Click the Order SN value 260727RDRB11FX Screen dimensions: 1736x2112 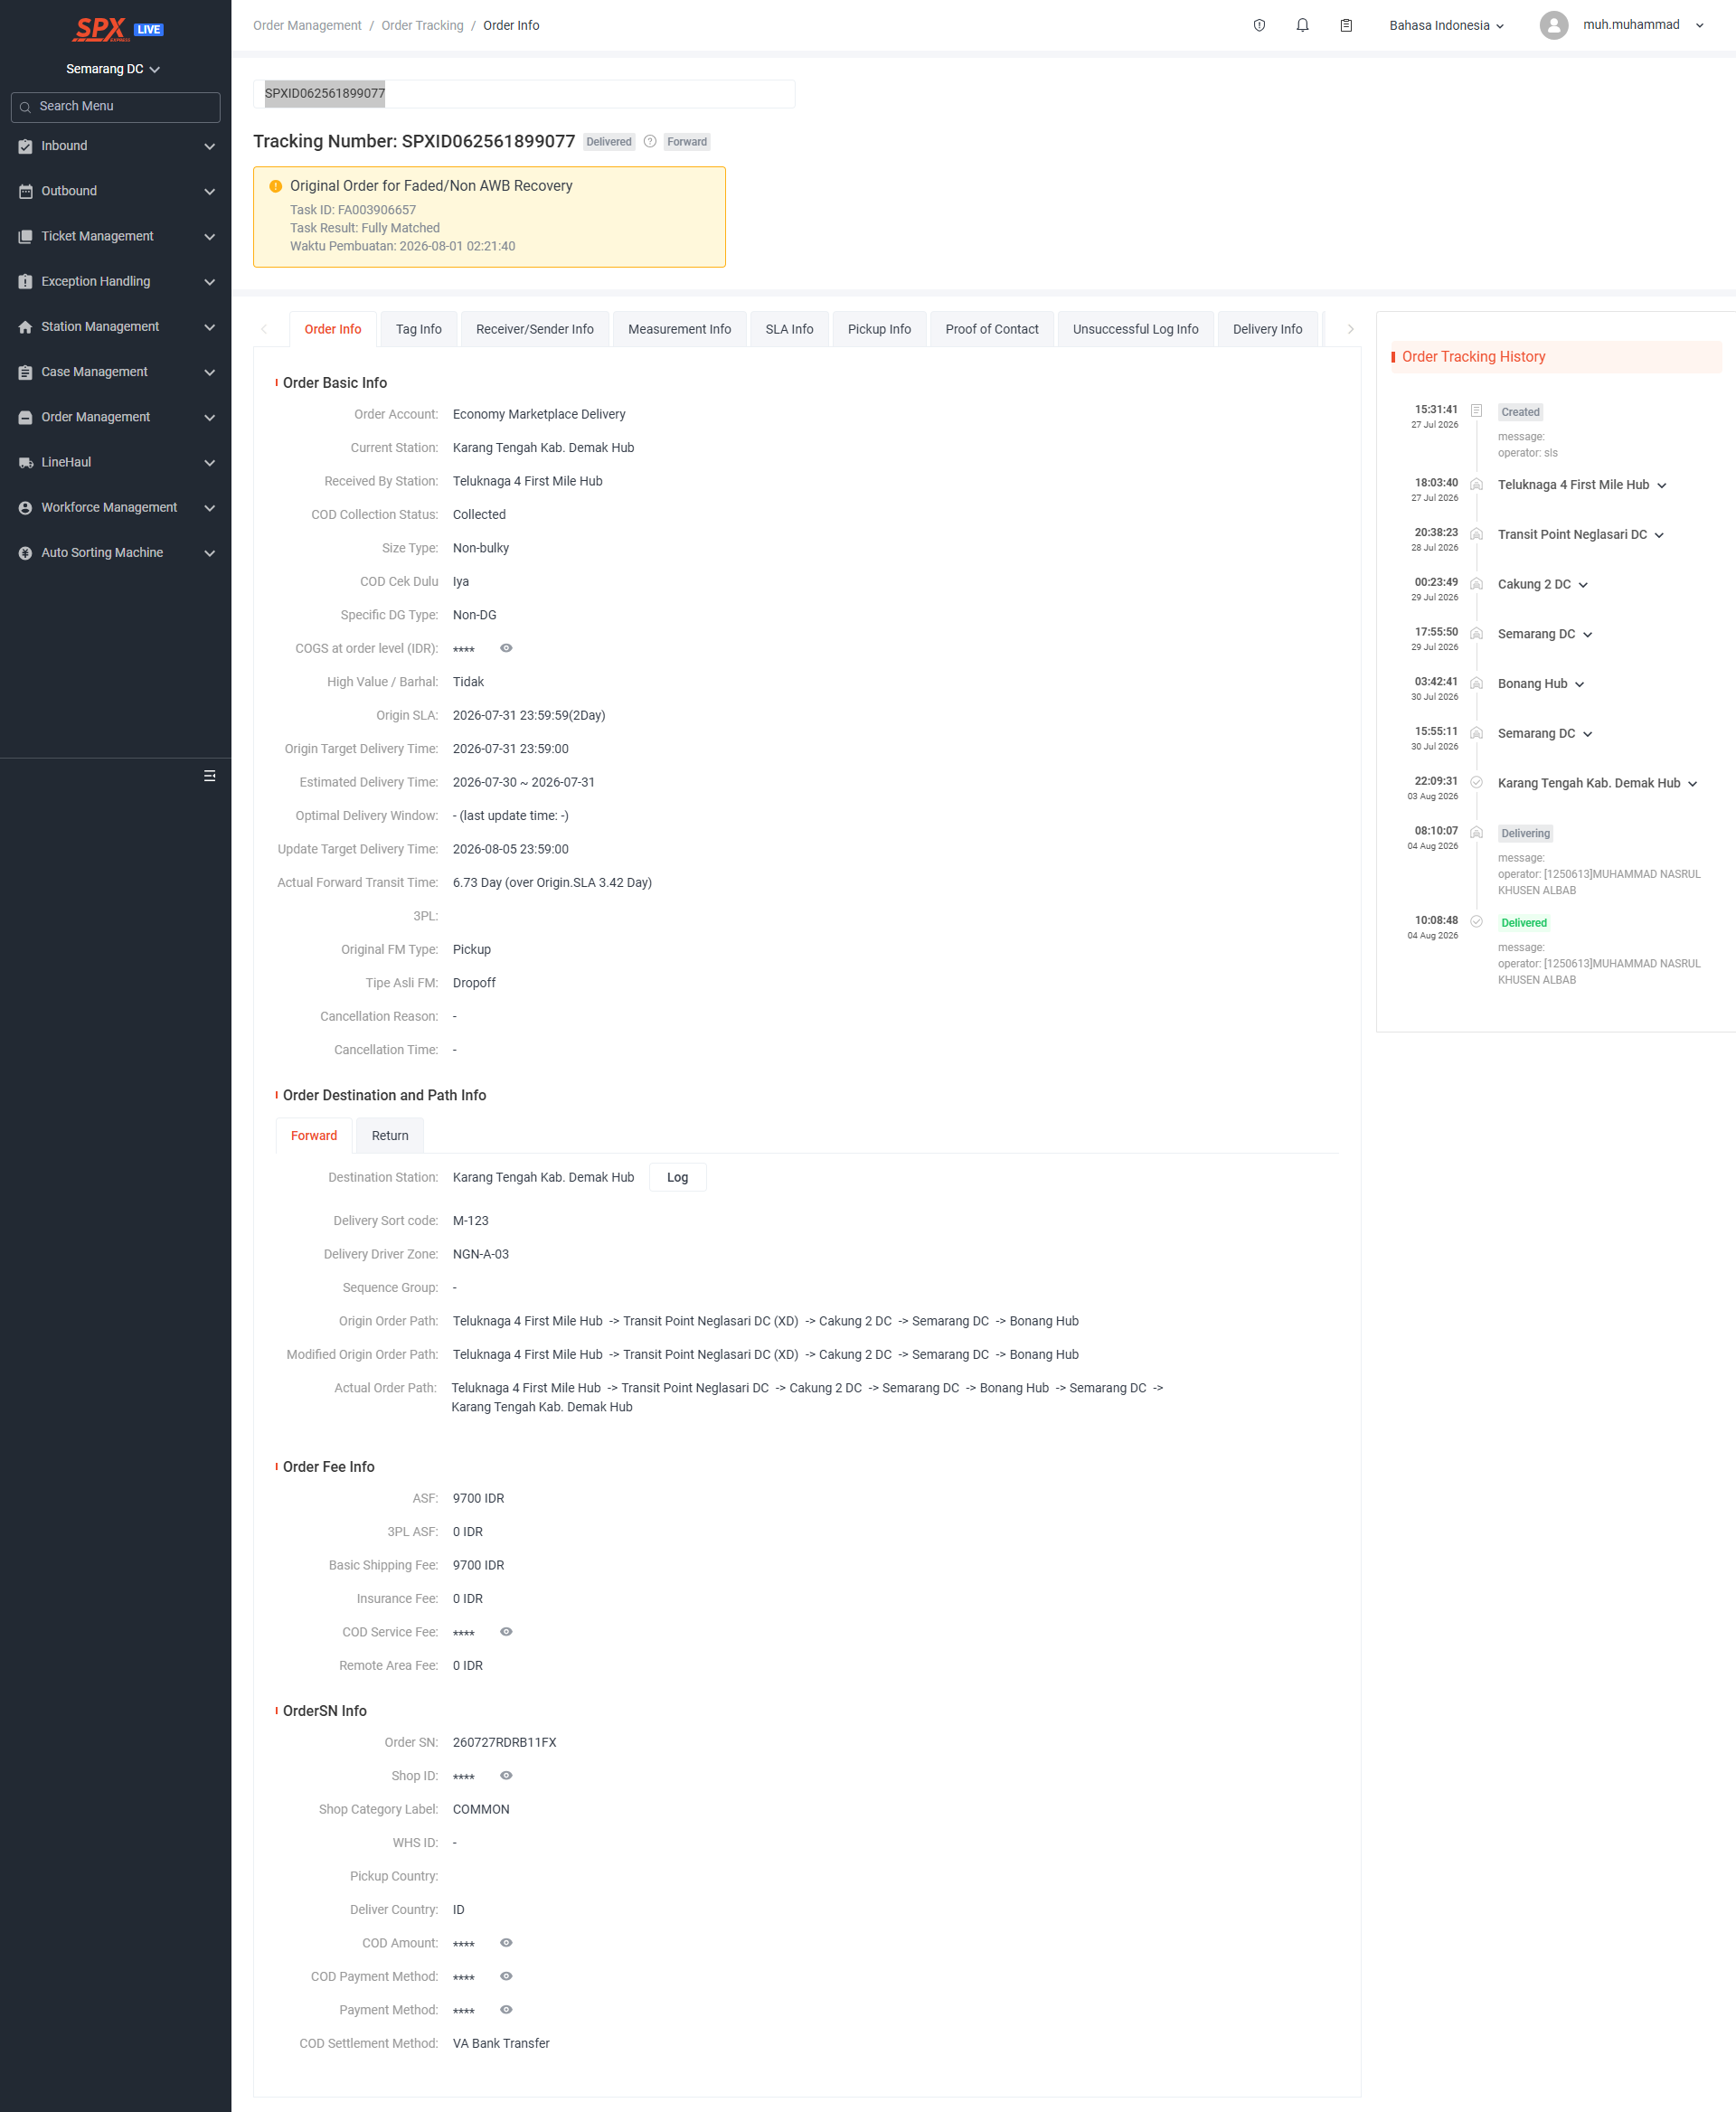point(504,1742)
